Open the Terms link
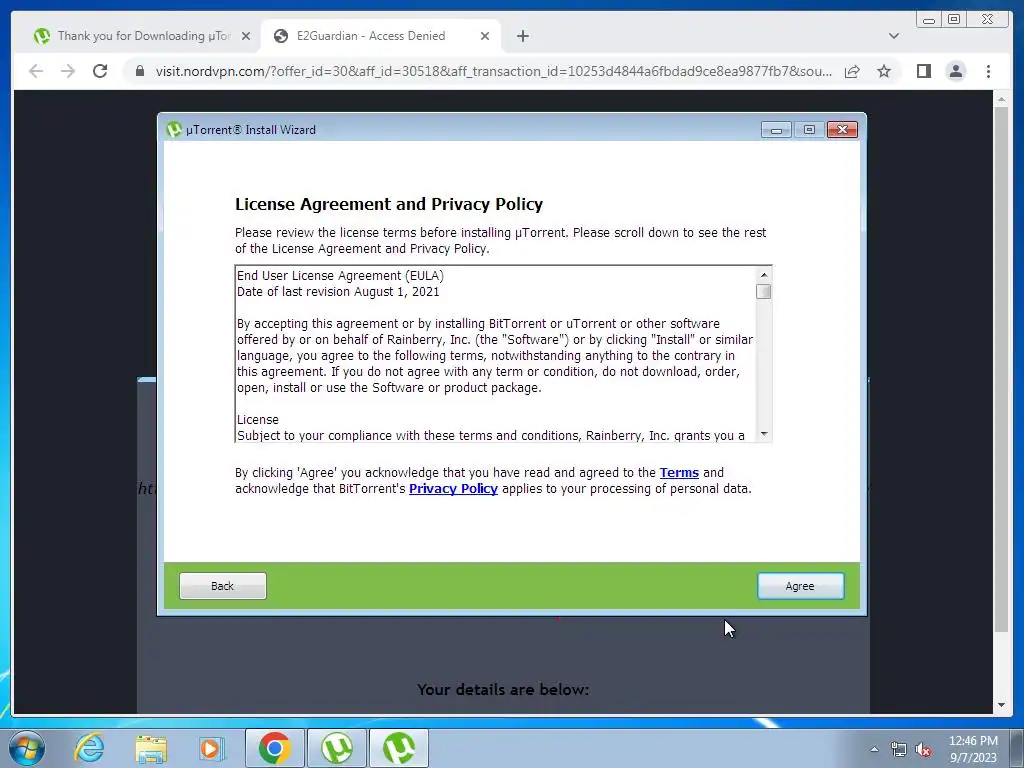 click(x=679, y=473)
